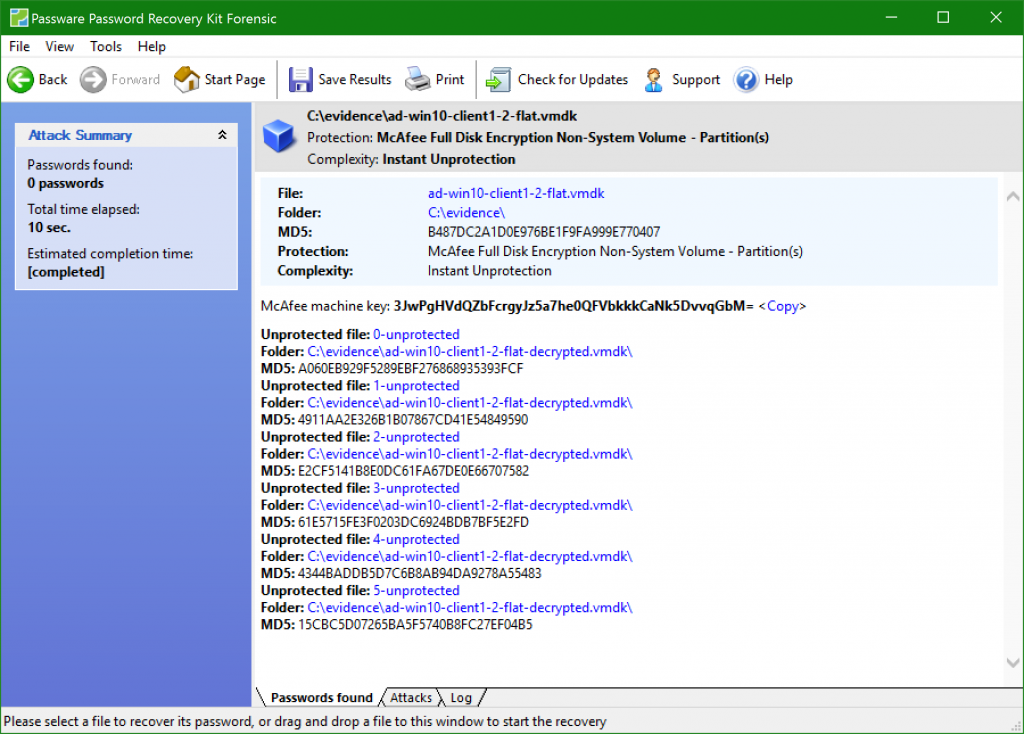The image size is (1024, 734).
Task: Click the scrollbar down arrow in results
Action: [x=1012, y=663]
